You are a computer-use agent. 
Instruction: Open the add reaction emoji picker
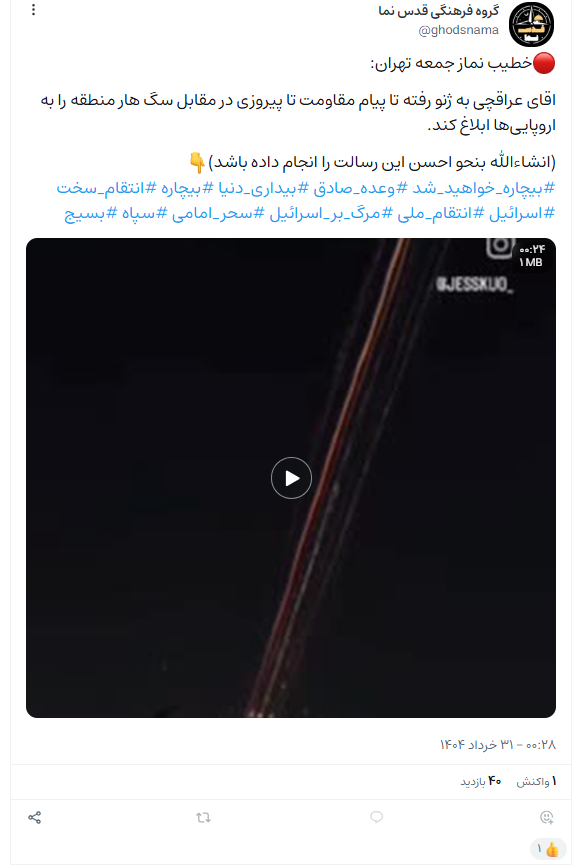click(547, 818)
